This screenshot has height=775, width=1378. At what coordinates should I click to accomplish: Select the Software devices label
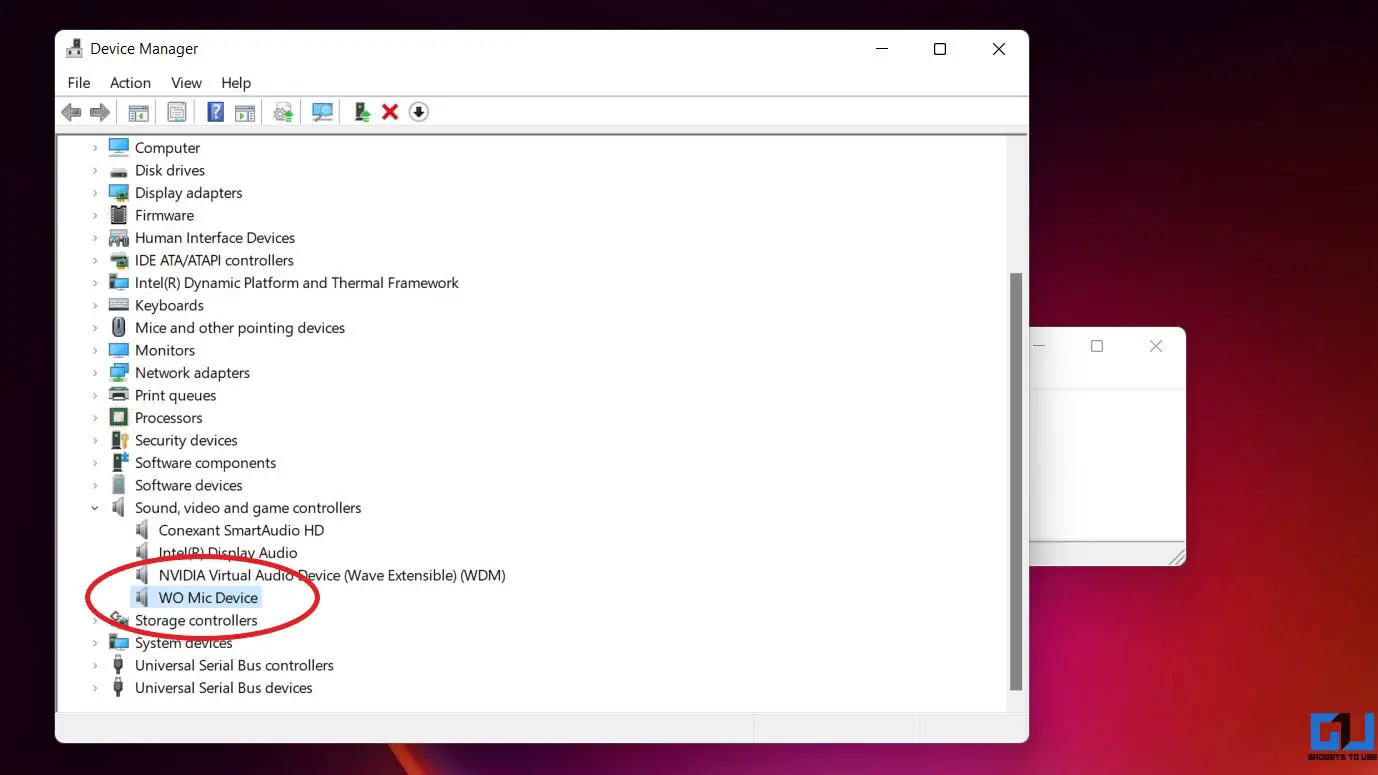(189, 485)
